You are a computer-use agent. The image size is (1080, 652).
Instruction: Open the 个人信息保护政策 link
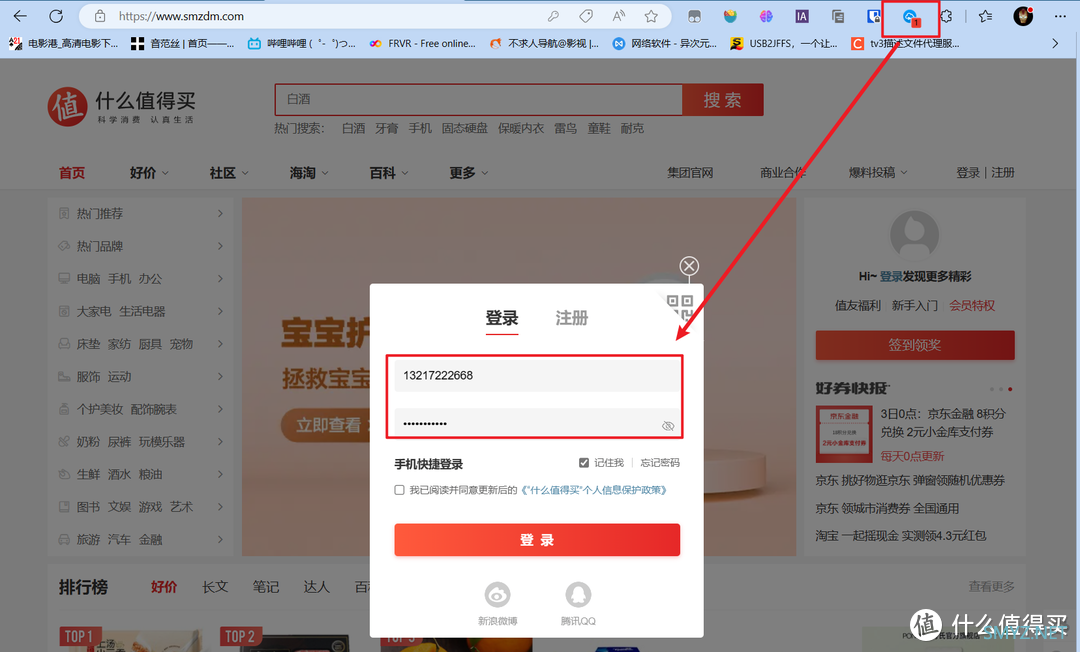click(x=594, y=490)
